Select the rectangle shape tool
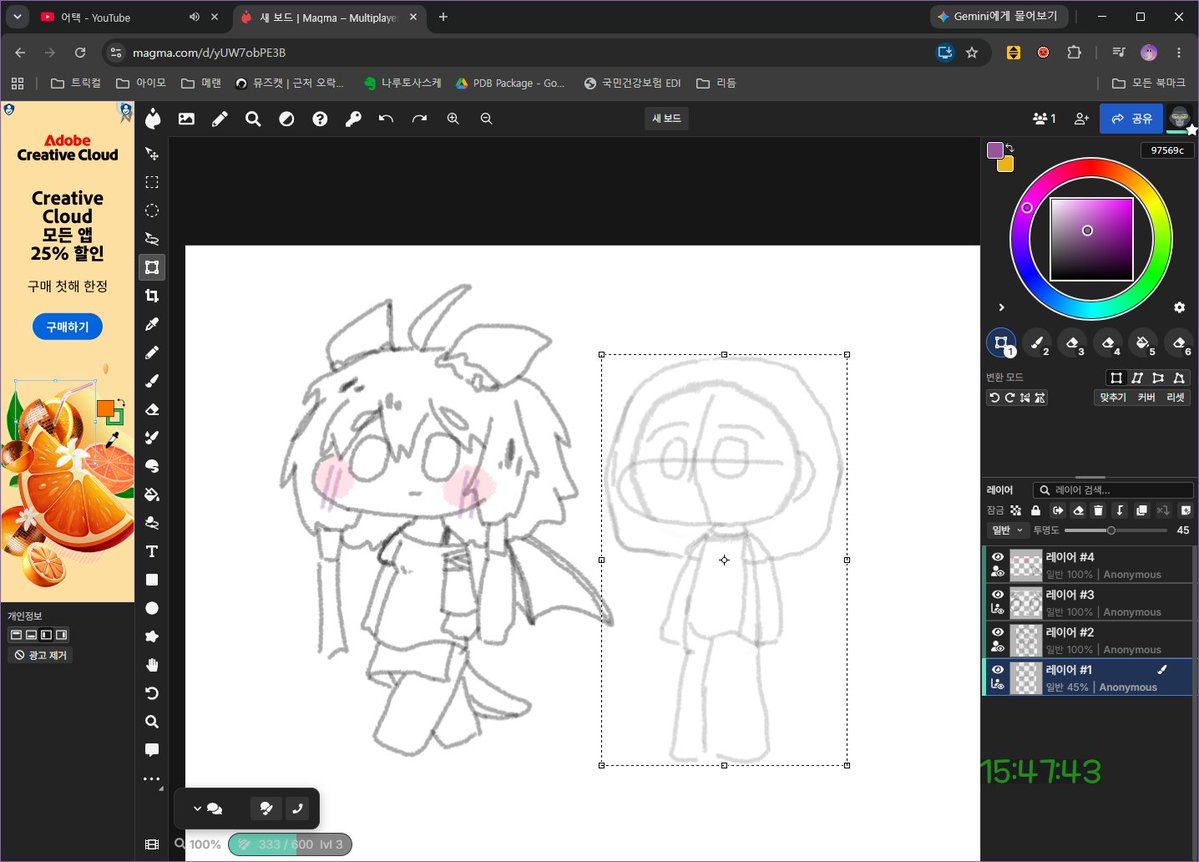The height and width of the screenshot is (862, 1199). click(x=152, y=580)
